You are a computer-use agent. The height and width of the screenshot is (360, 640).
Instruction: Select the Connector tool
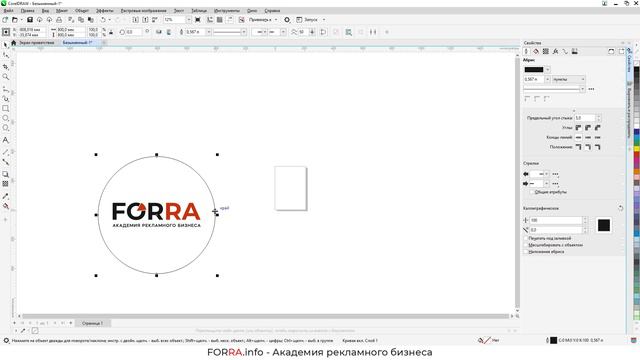click(6, 162)
